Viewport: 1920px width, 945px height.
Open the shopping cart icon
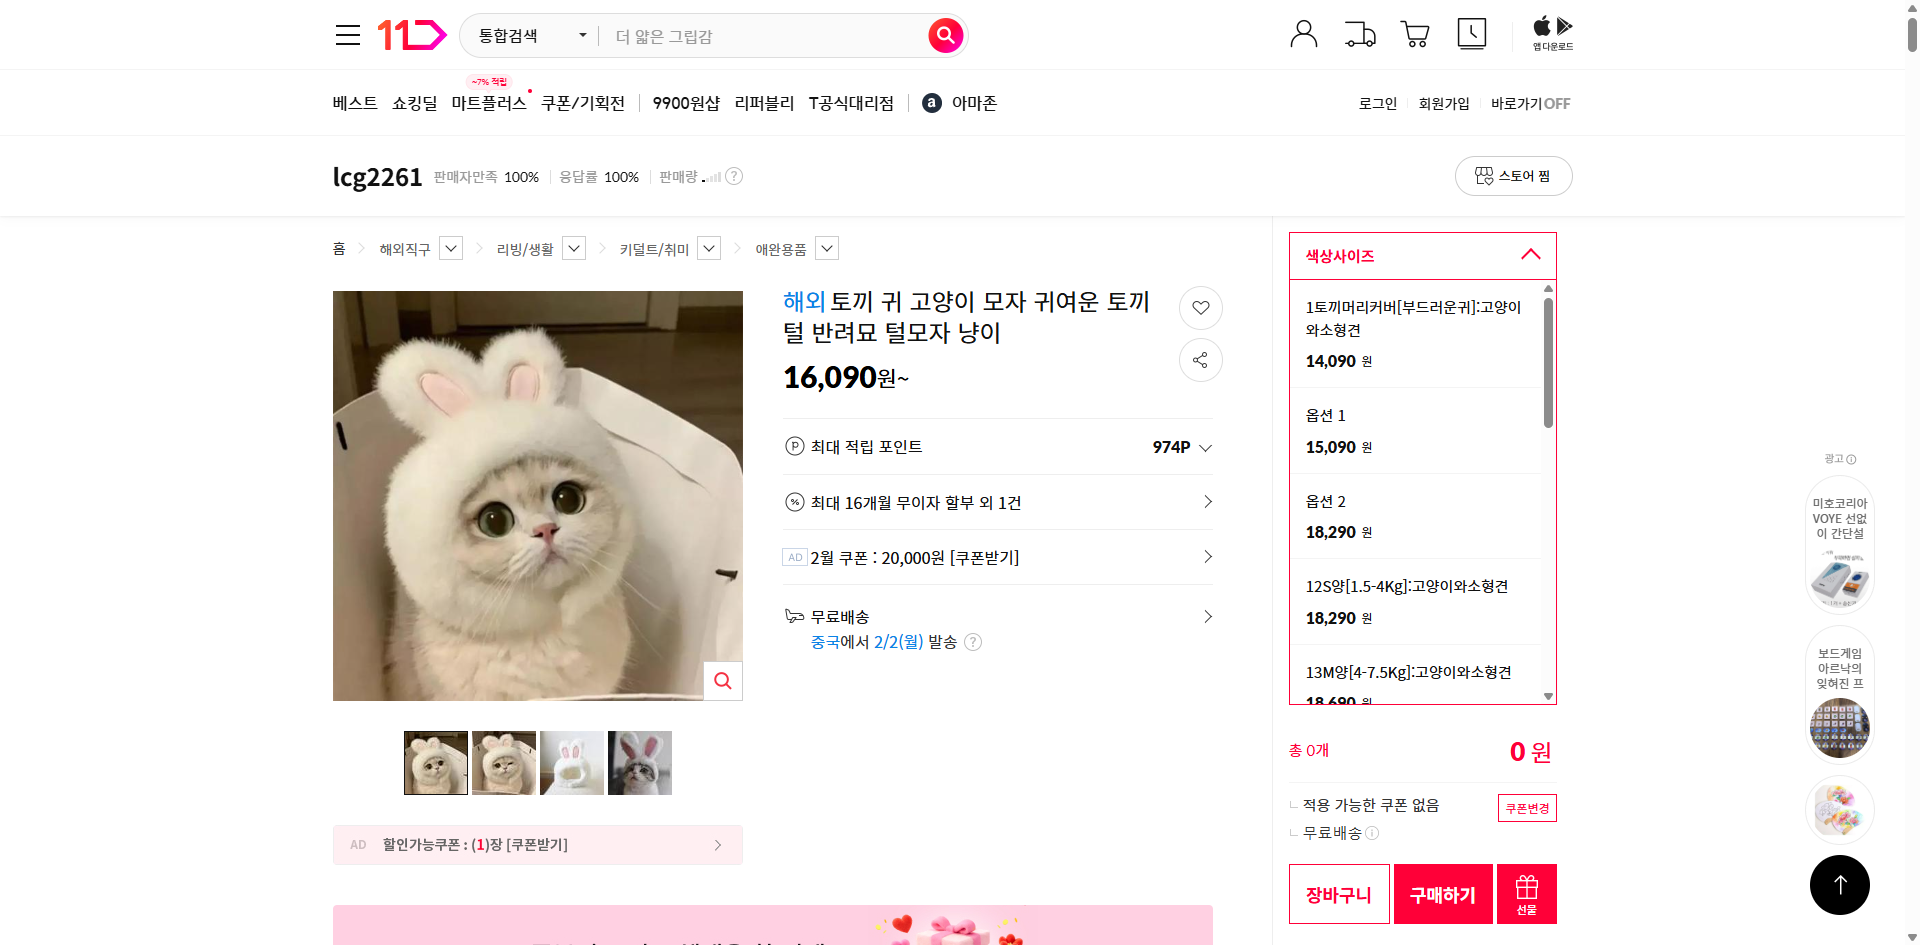pos(1415,33)
